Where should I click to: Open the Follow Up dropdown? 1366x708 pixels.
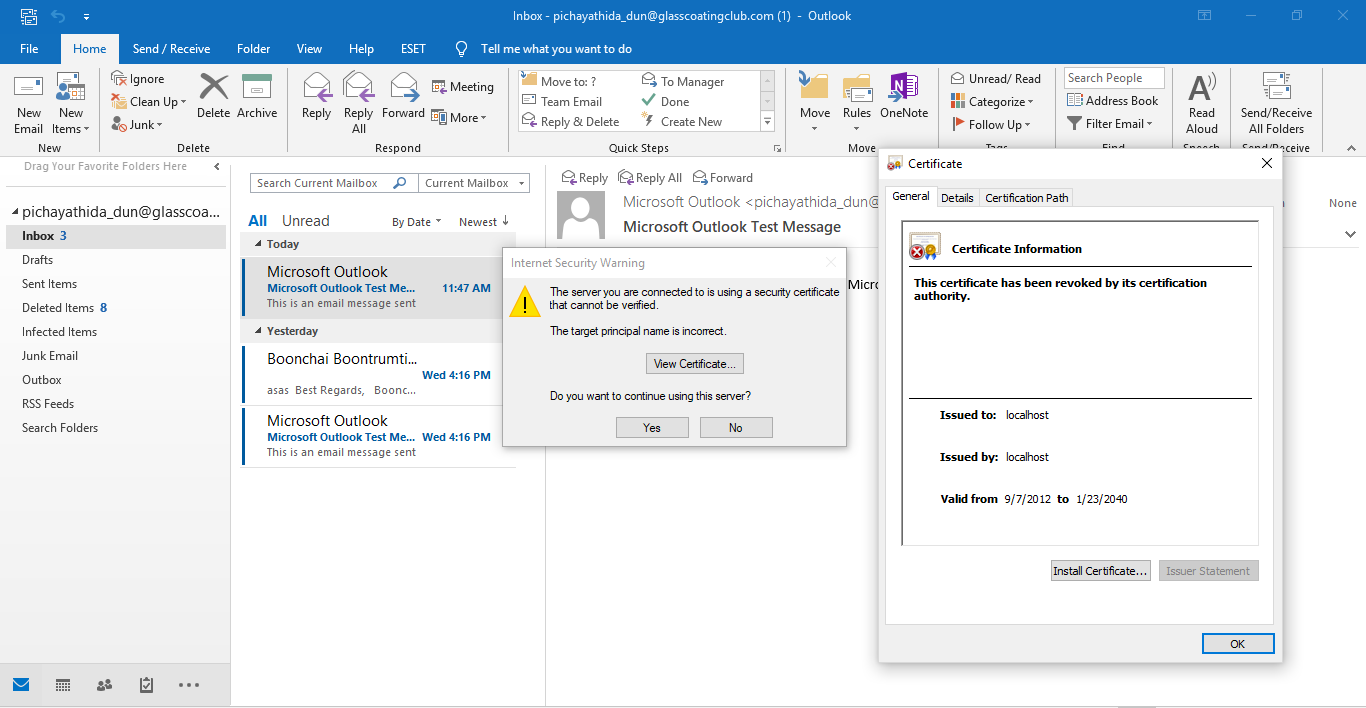point(991,124)
